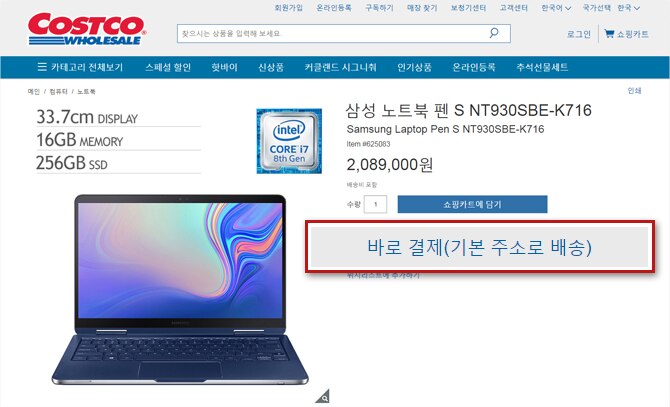
Task: Click the 인쇄 print link
Action: 634,91
